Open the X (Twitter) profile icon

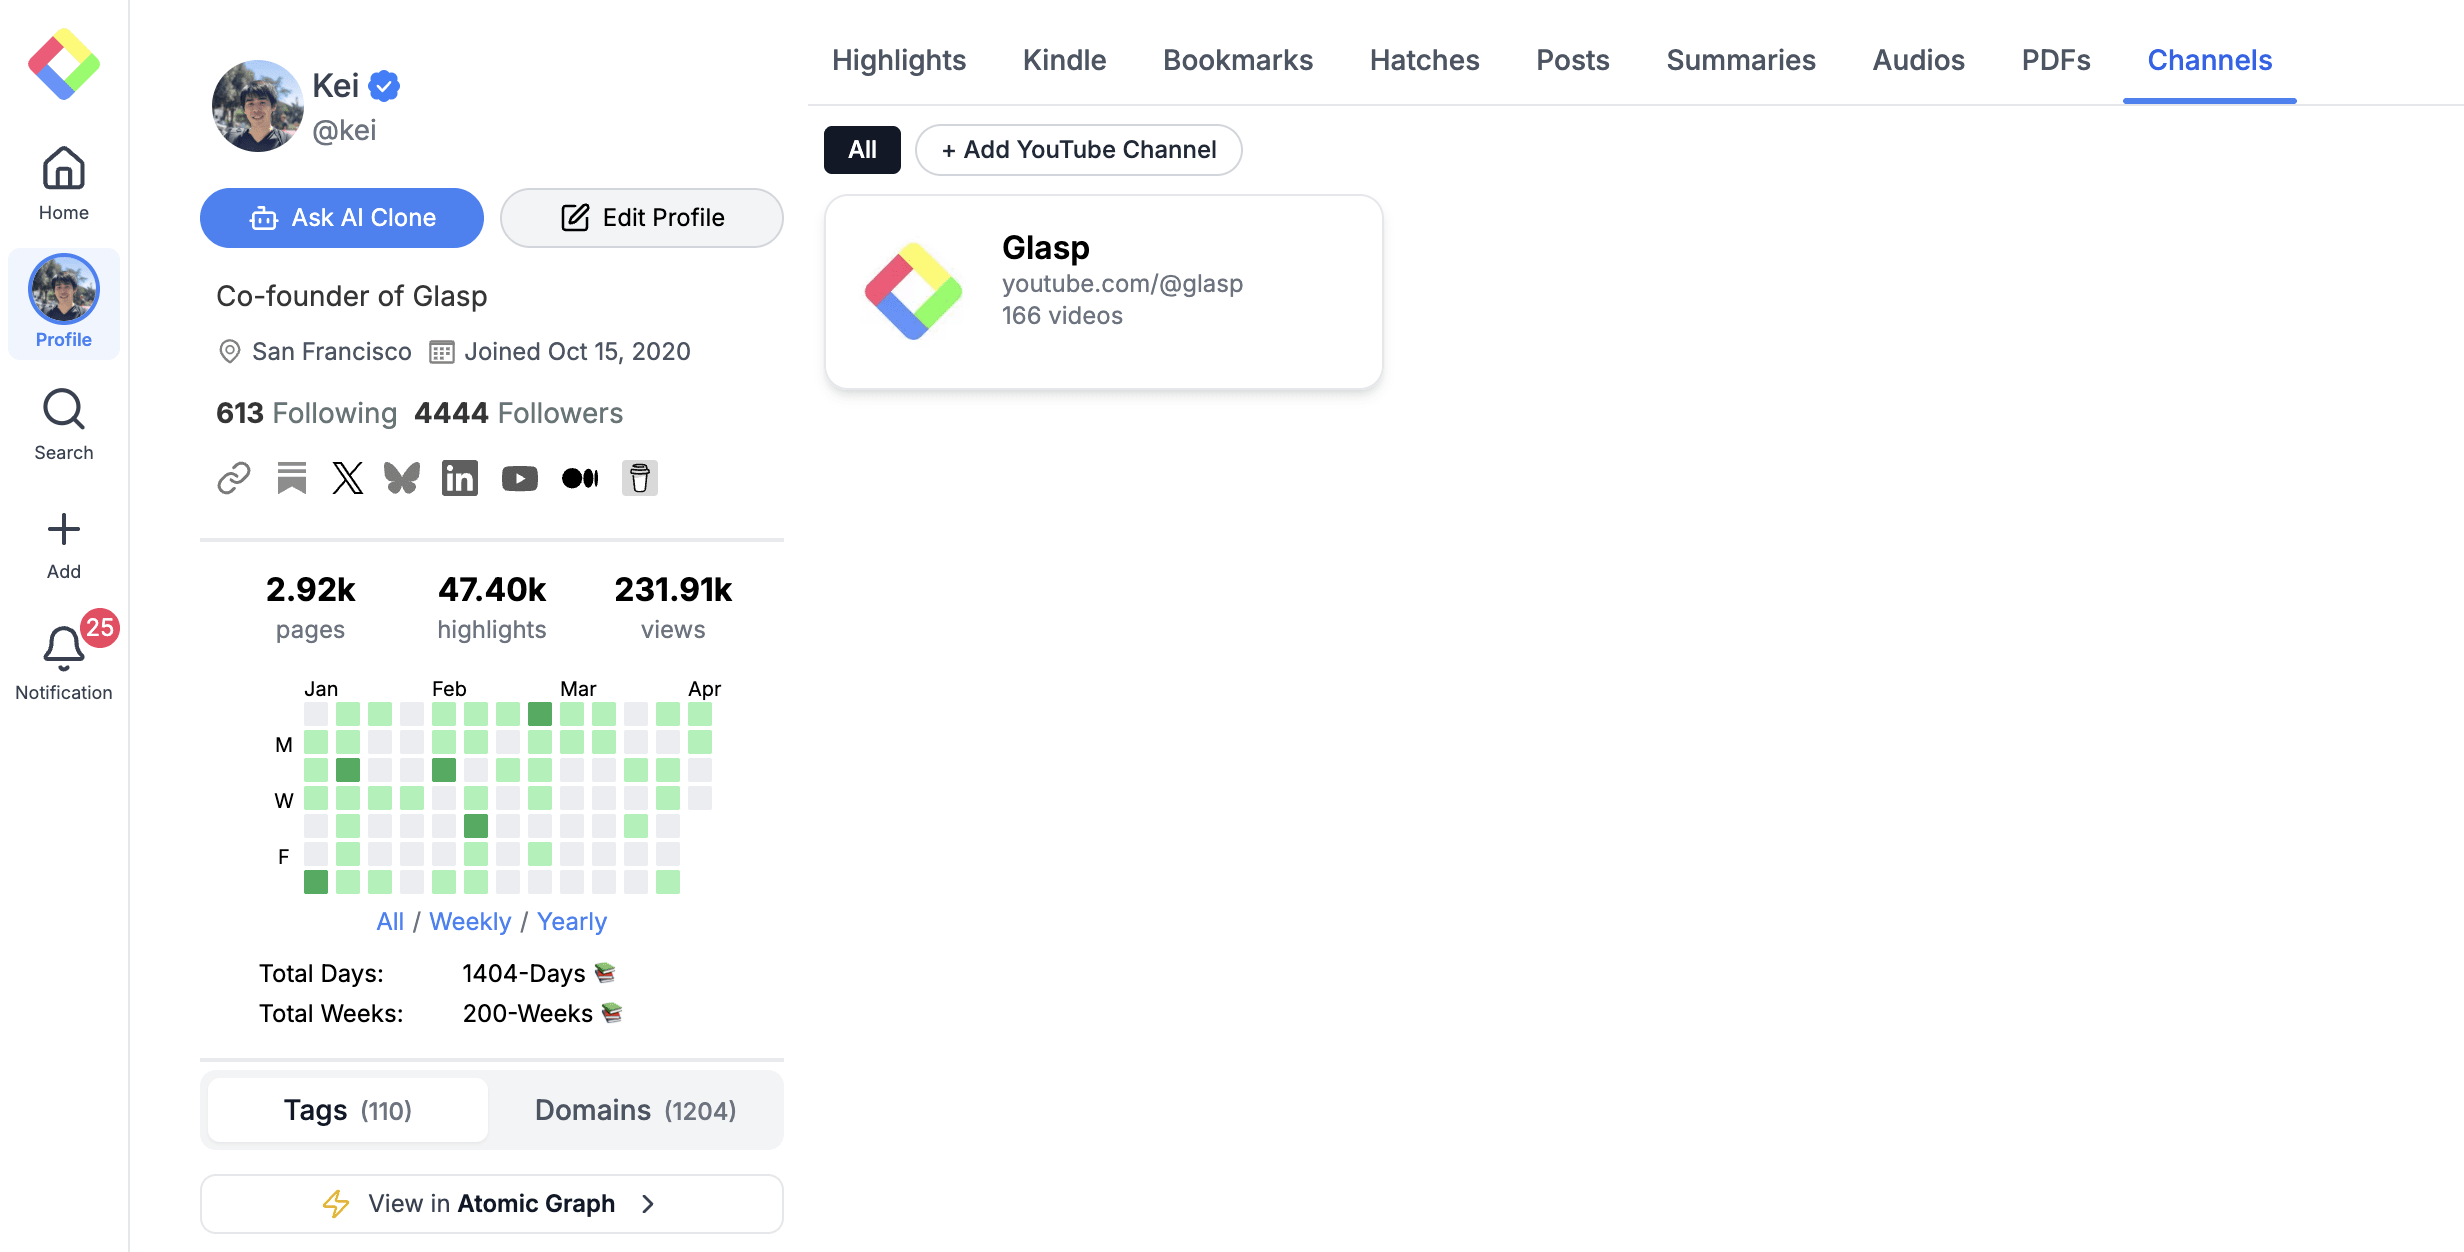click(x=347, y=478)
